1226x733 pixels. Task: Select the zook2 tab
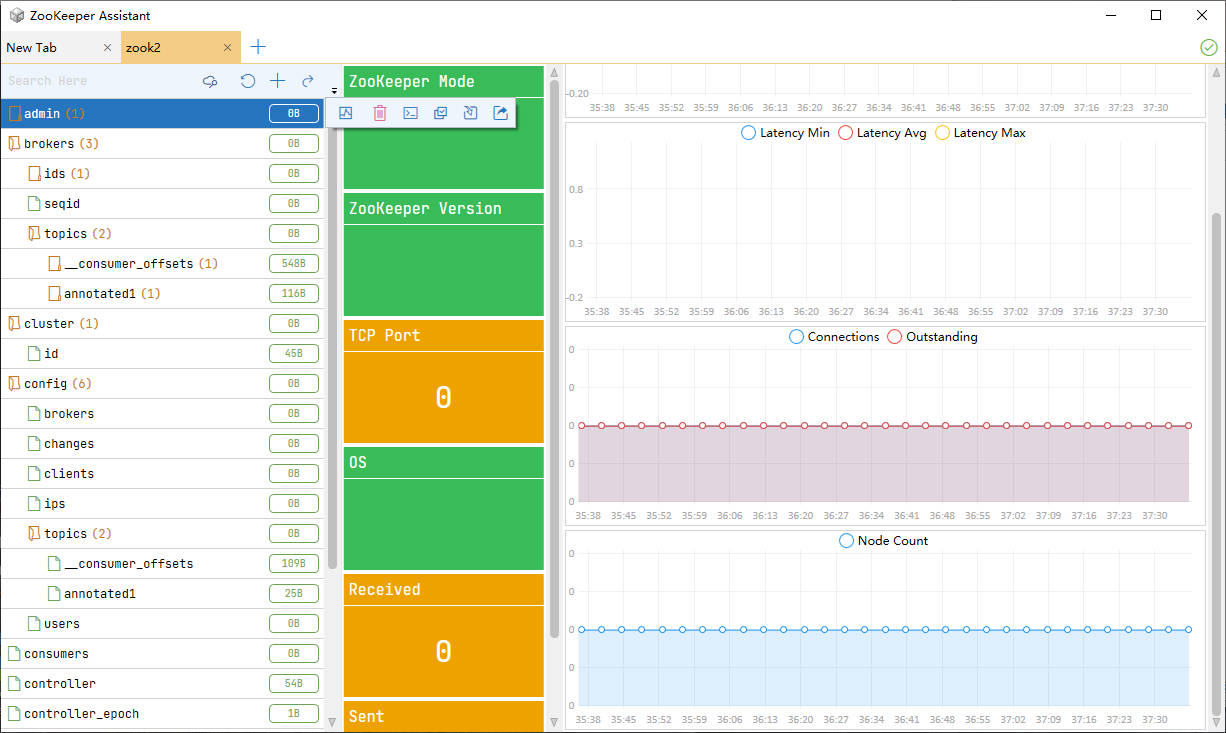pos(180,48)
